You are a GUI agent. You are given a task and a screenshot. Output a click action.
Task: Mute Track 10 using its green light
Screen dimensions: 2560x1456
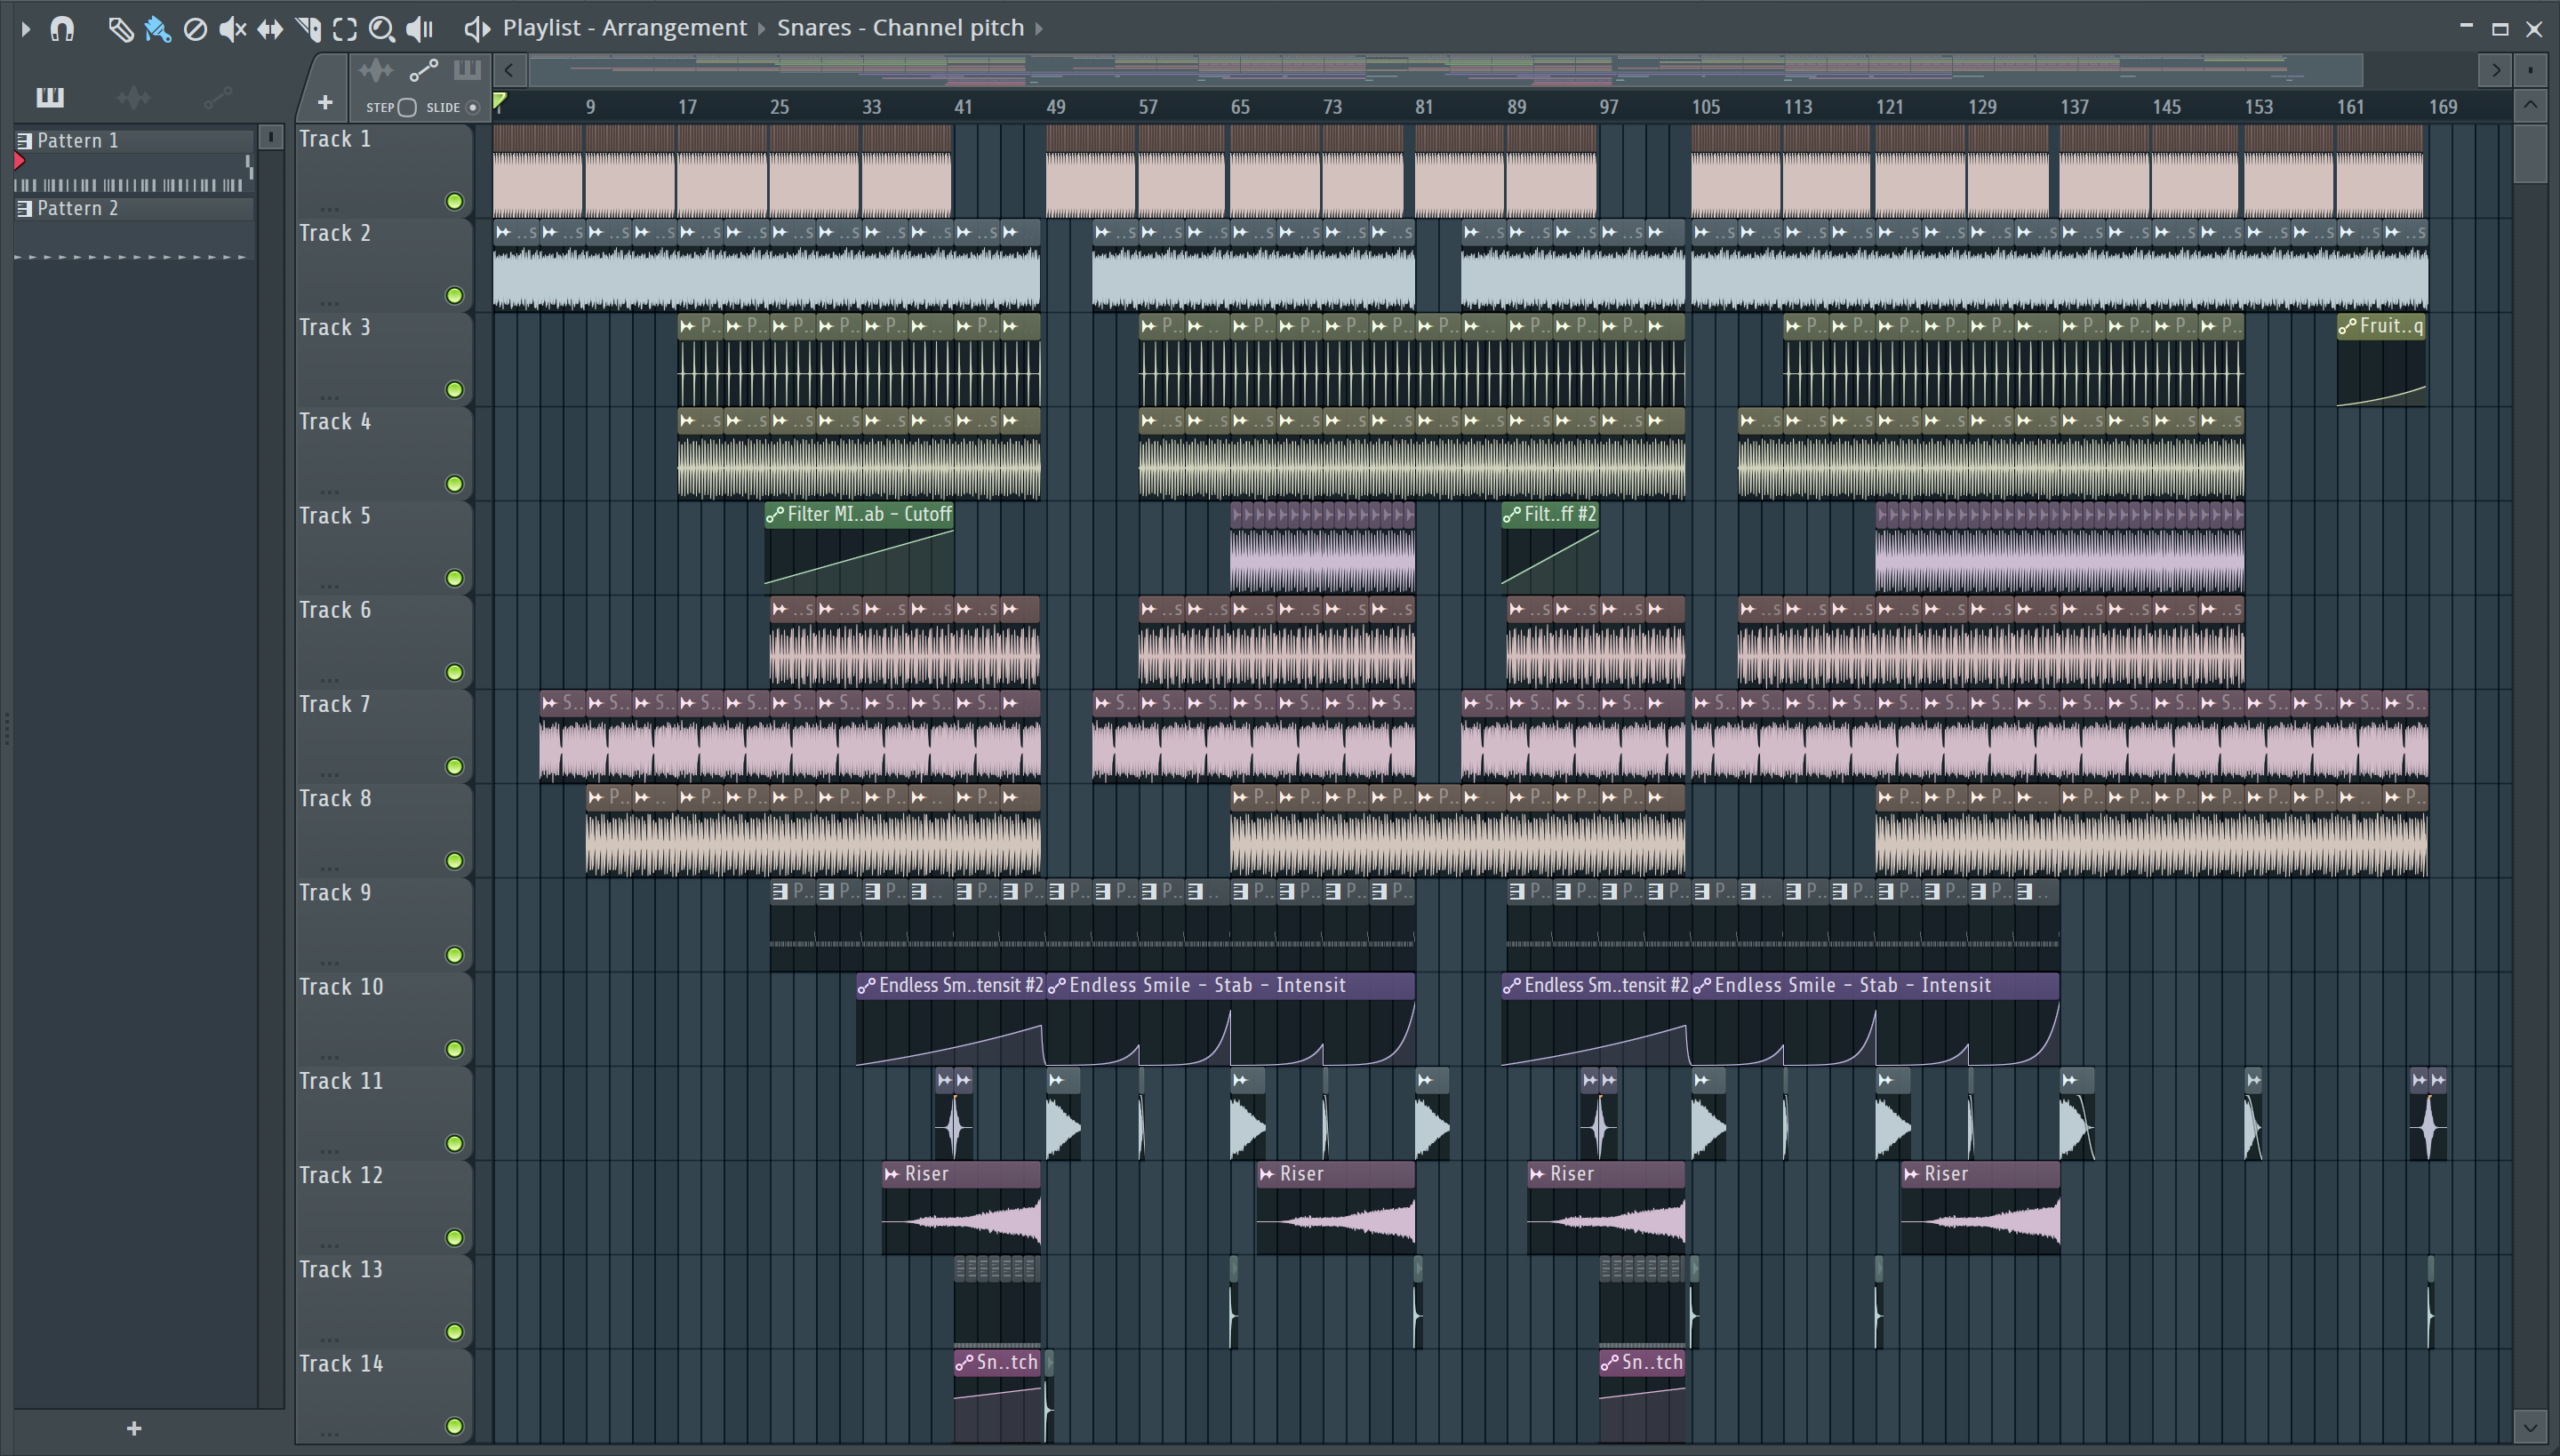click(x=454, y=1050)
